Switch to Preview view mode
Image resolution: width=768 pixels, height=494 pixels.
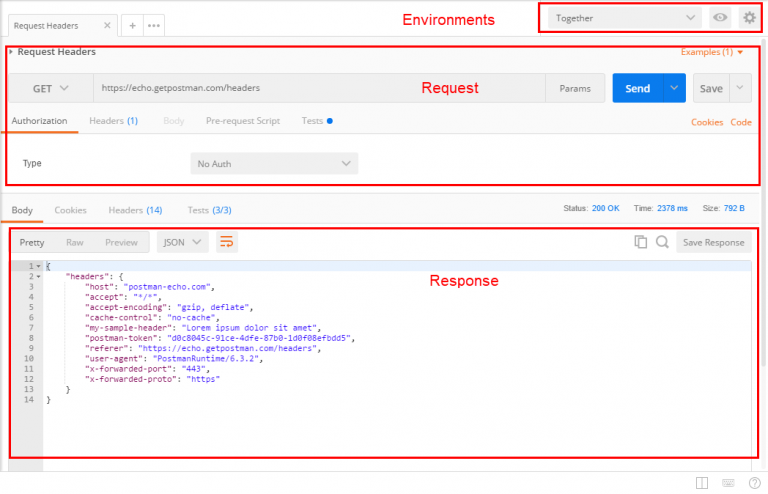tap(121, 242)
